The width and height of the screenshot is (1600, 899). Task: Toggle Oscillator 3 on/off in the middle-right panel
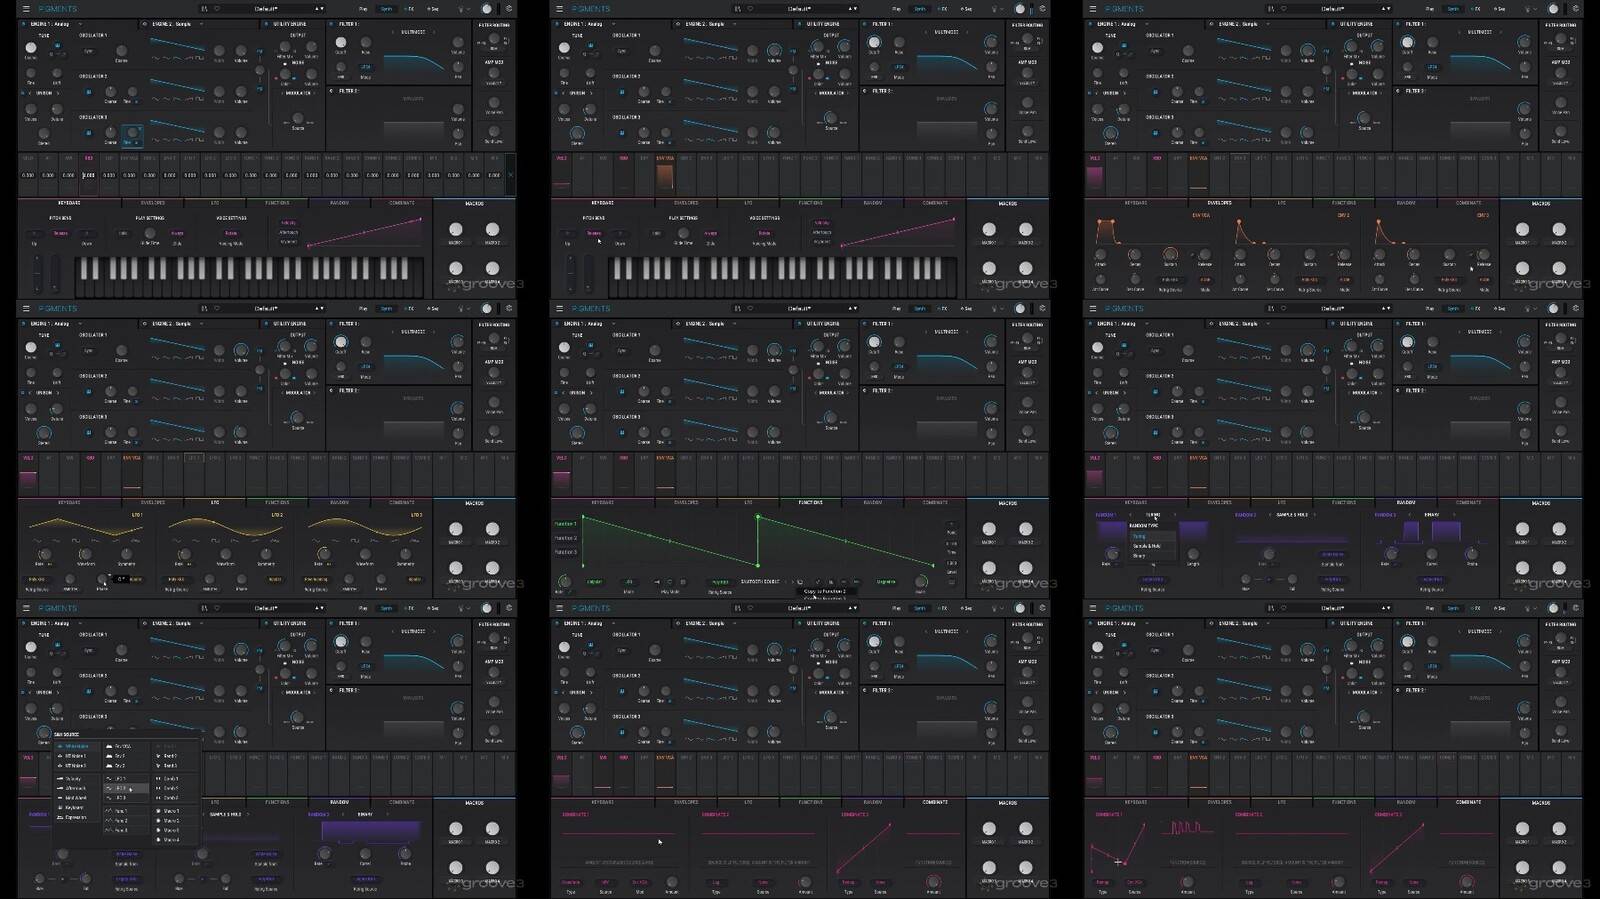(x=1155, y=433)
